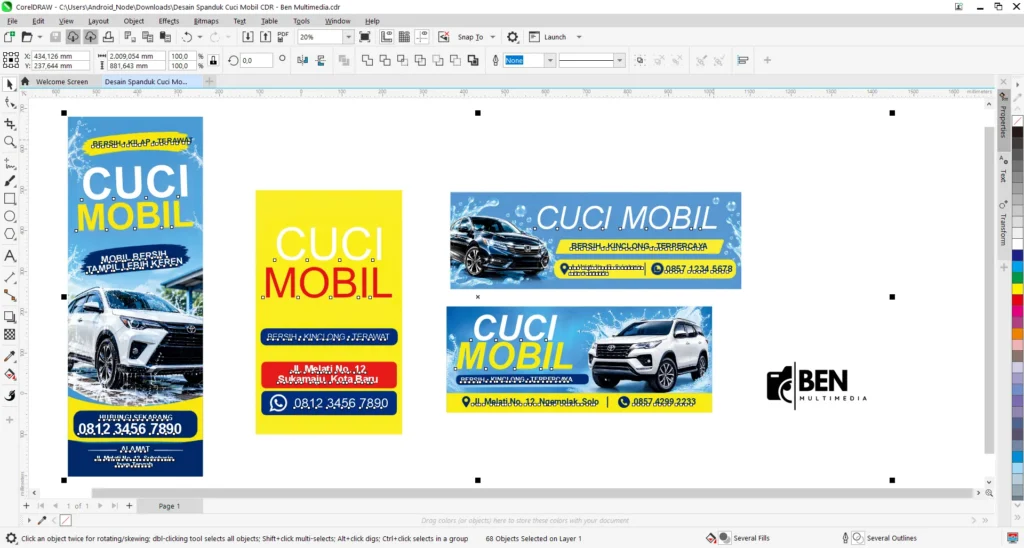Viewport: 1024px width, 548px height.
Task: Select the Color Eyedropper tool
Action: coord(9,357)
